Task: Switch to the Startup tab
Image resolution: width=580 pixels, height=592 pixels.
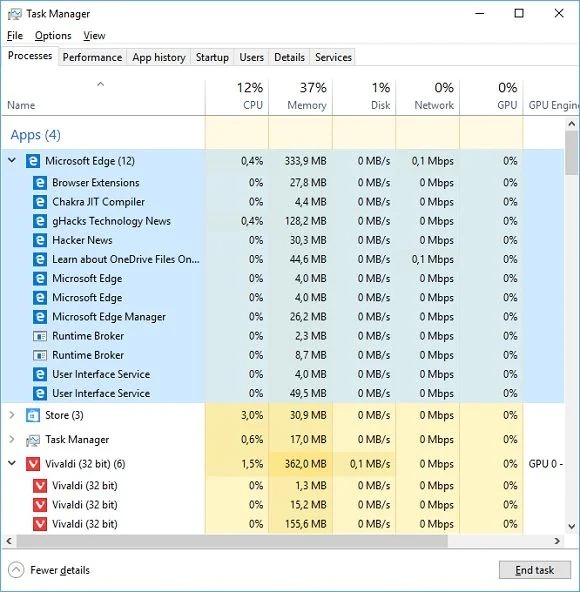Action: pos(212,57)
